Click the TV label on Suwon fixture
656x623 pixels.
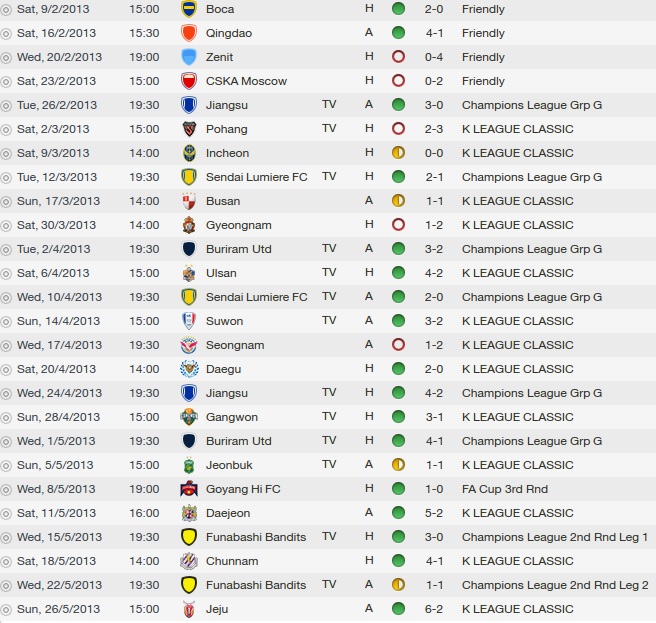329,321
